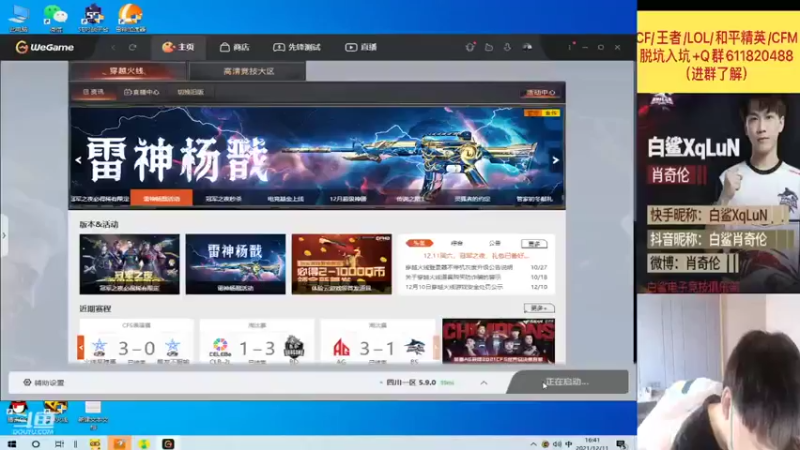Refresh the WeGame page
800x450 pixels.
point(133,47)
